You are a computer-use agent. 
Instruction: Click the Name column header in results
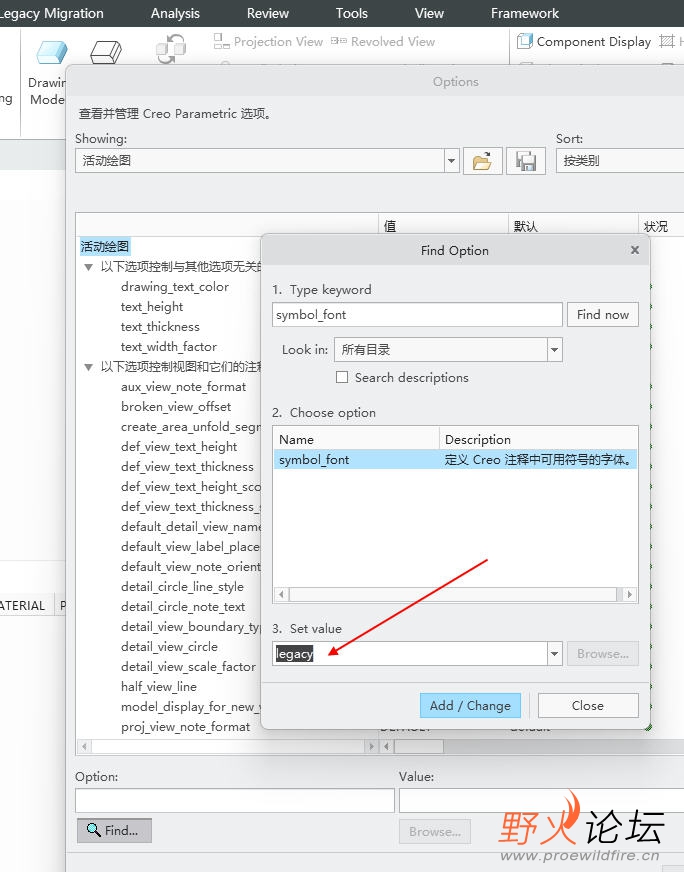356,439
